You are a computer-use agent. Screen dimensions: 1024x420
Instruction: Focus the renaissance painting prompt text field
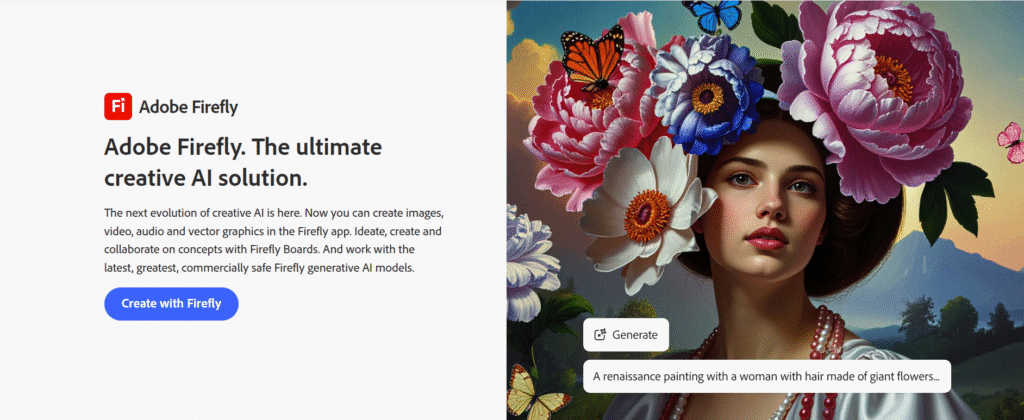767,376
